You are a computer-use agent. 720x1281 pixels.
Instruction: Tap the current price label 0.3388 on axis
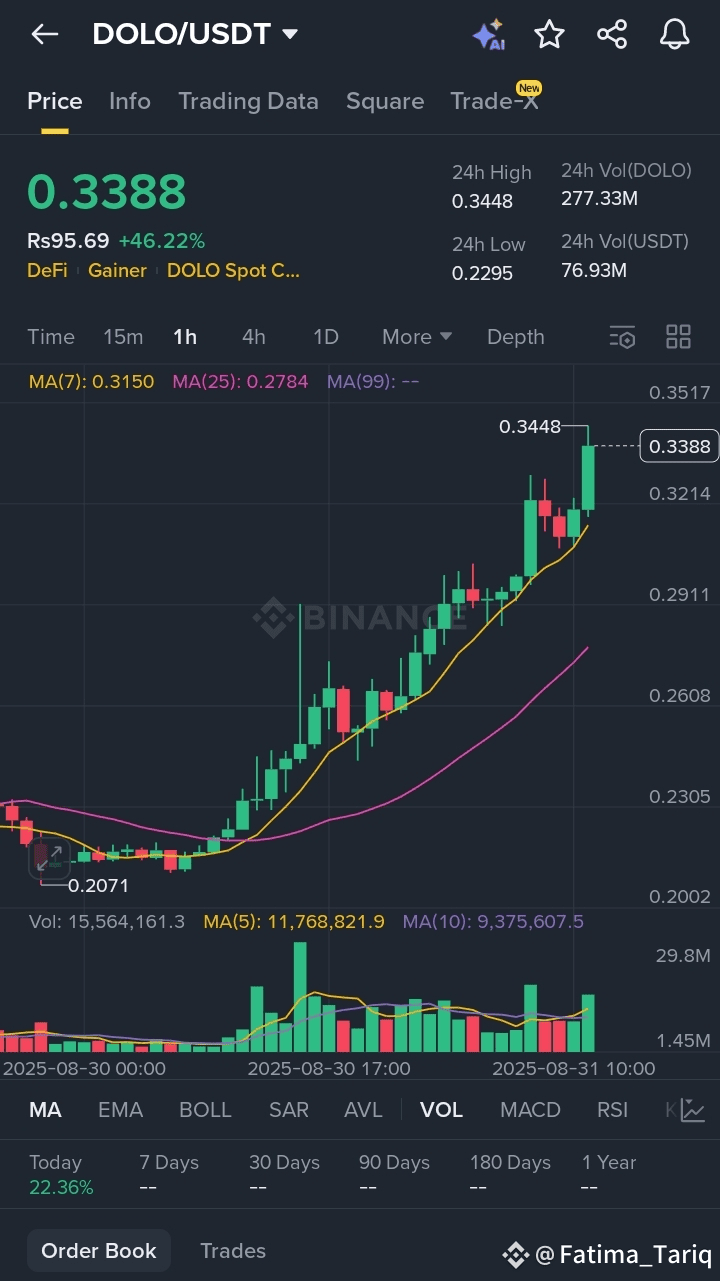coord(680,446)
